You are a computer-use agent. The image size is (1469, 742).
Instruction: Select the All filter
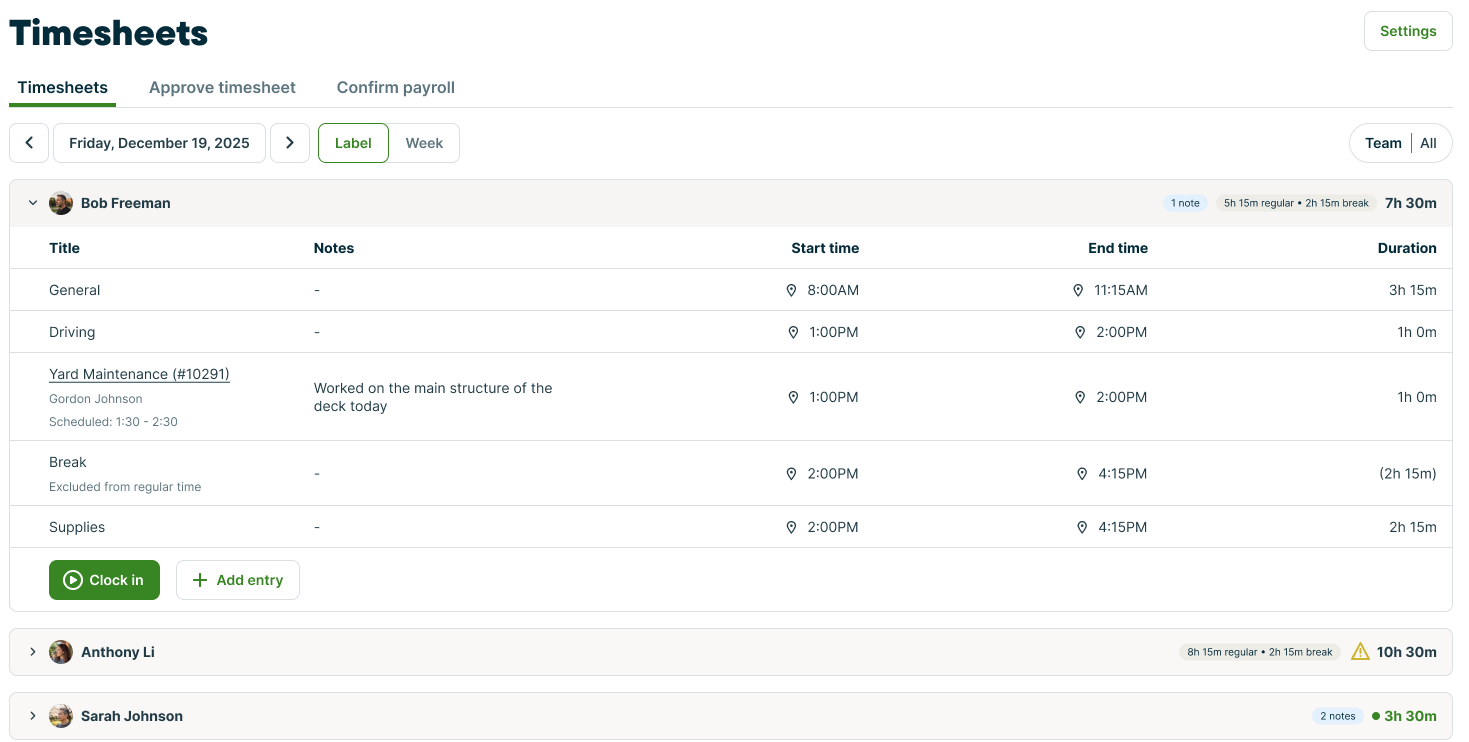pos(1428,143)
